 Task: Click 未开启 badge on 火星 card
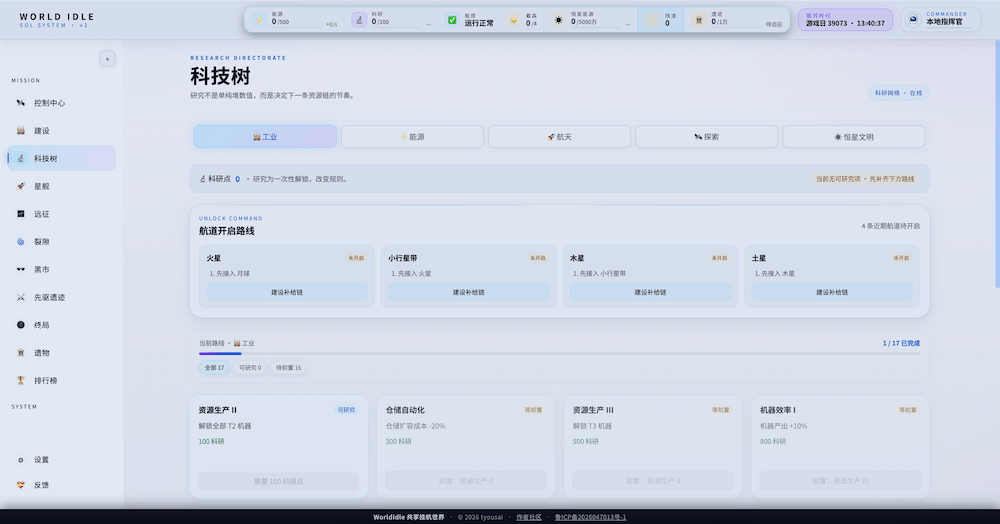(x=356, y=258)
